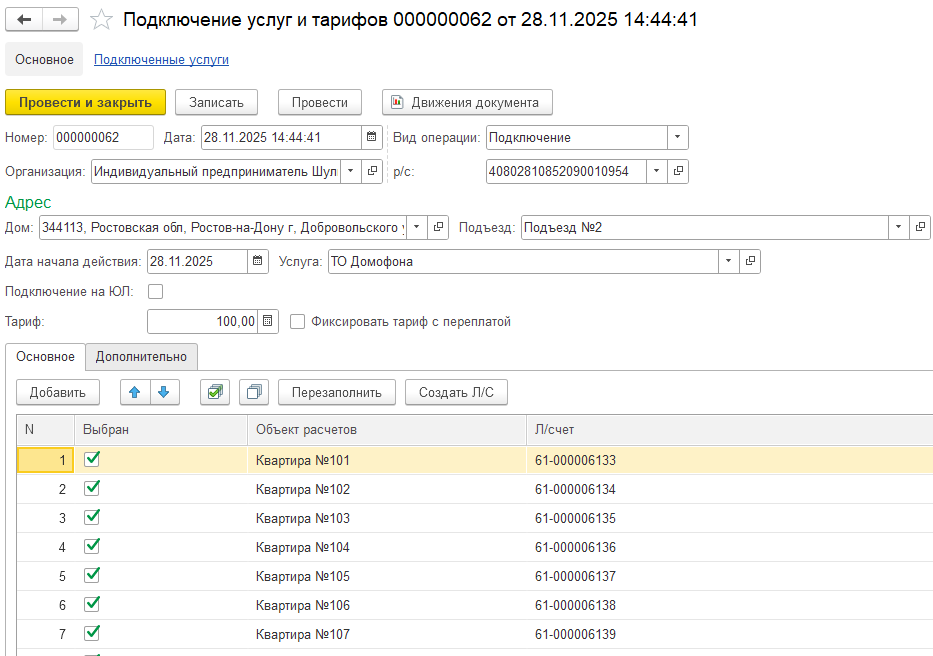The height and width of the screenshot is (656, 933).
Task: Check all rows with the green checkmarks icon
Action: click(215, 392)
